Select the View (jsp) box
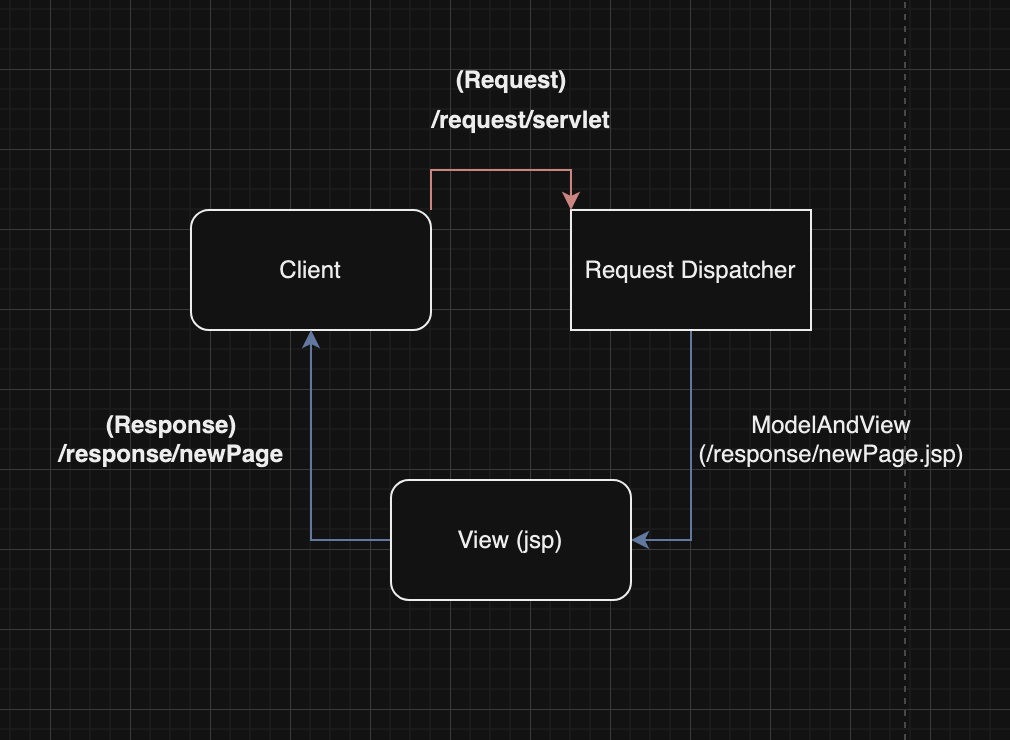The height and width of the screenshot is (740, 1010). [x=511, y=540]
